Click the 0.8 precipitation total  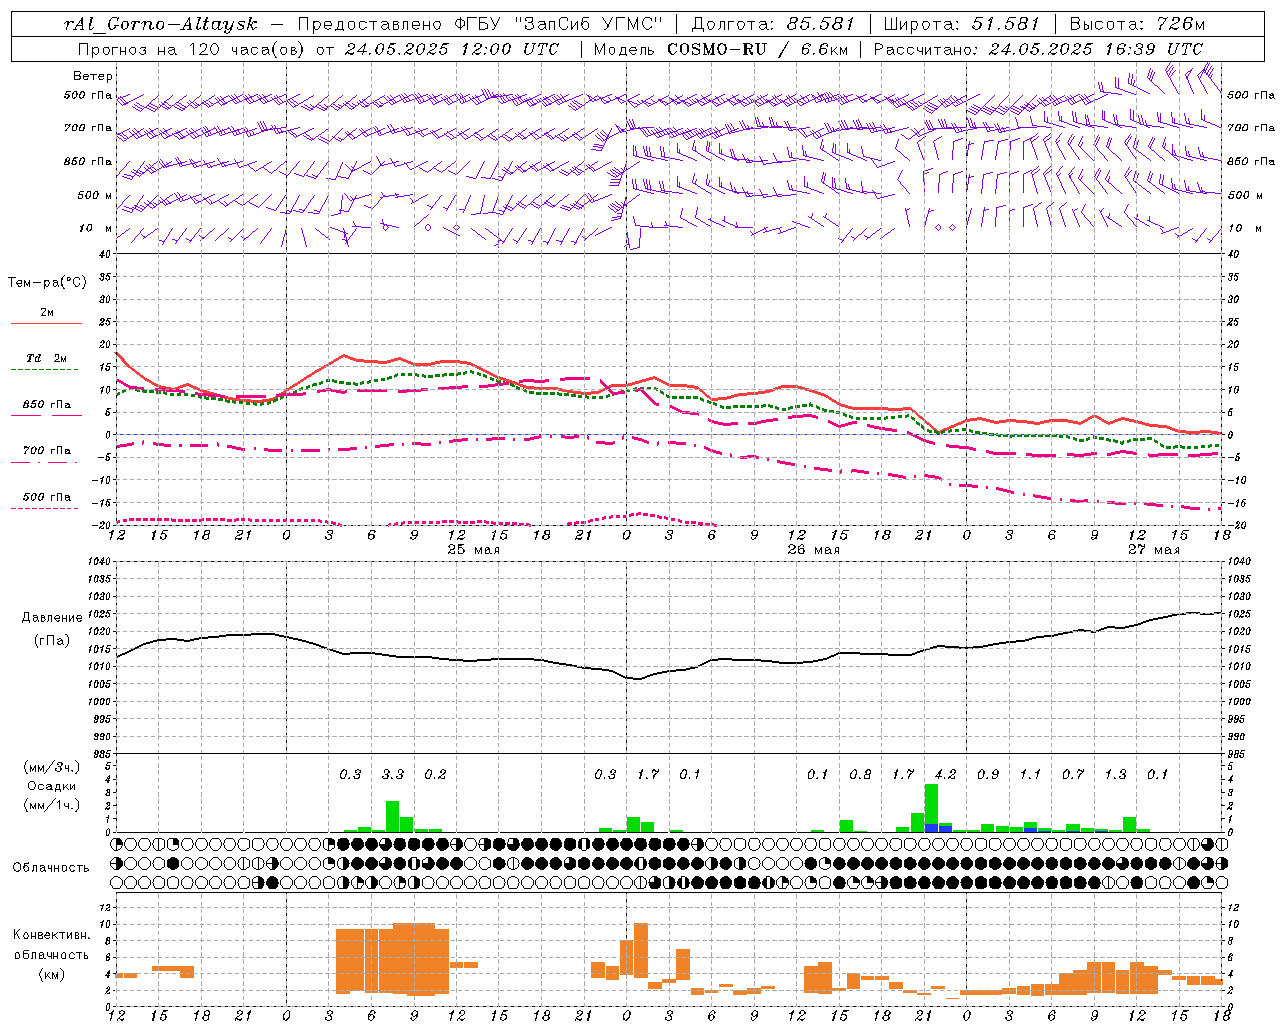(x=860, y=774)
